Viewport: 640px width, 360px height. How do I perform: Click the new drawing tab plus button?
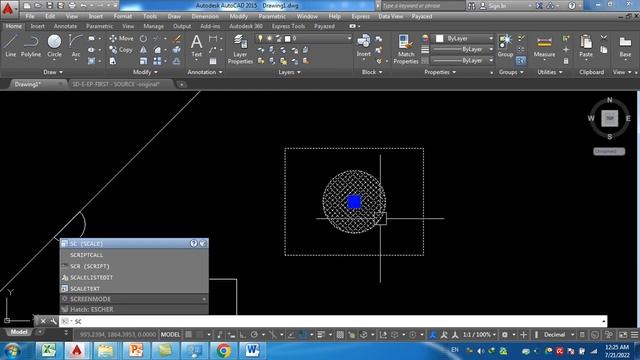pyautogui.click(x=182, y=84)
